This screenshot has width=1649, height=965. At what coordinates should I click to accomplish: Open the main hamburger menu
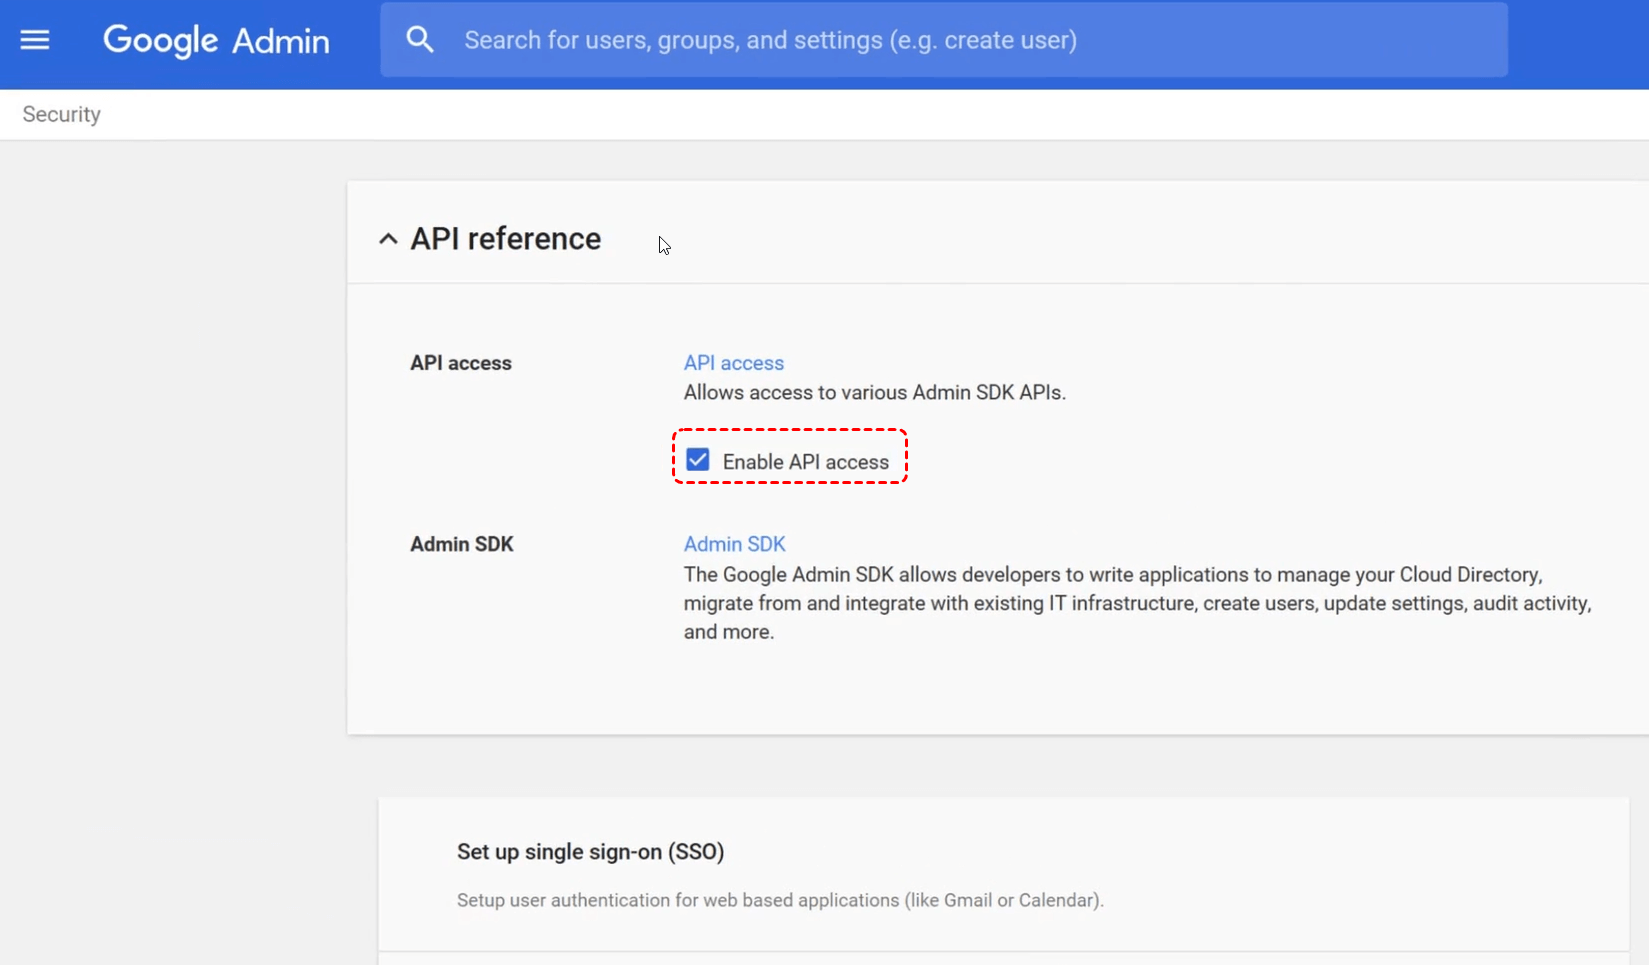click(x=35, y=40)
